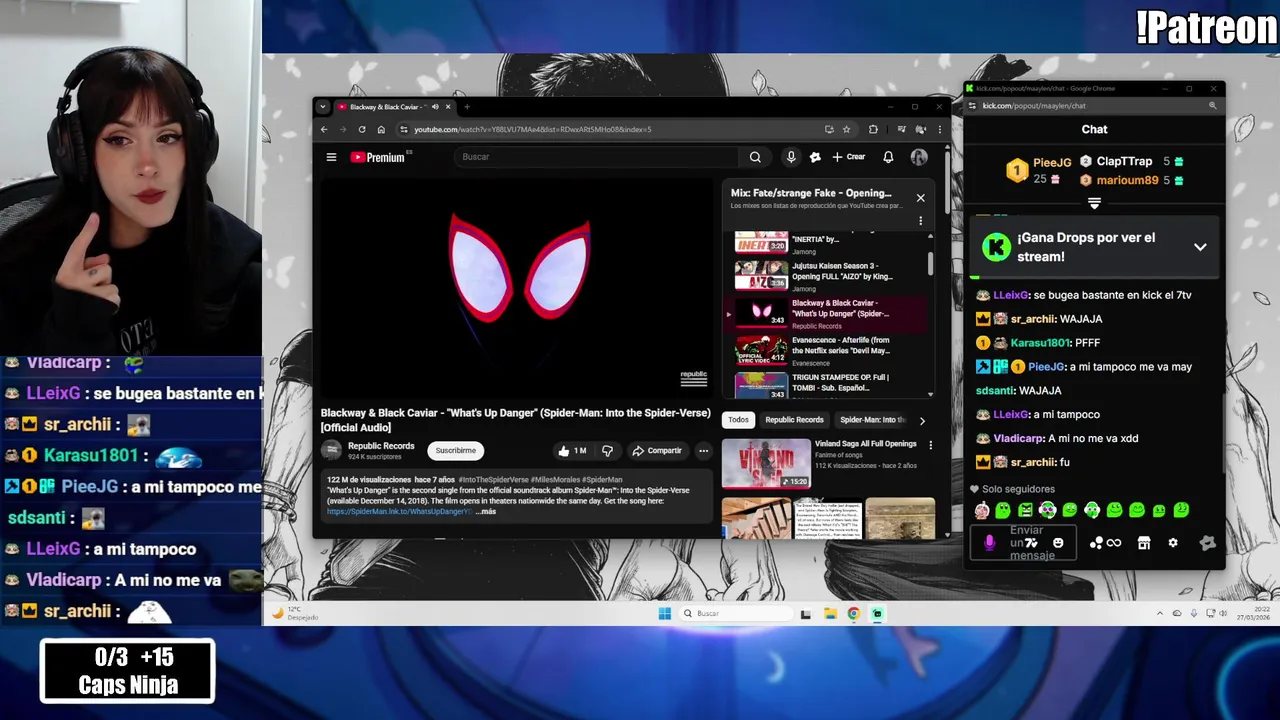Open options for Vinland Saga video
The image size is (1280, 720).
(x=930, y=445)
